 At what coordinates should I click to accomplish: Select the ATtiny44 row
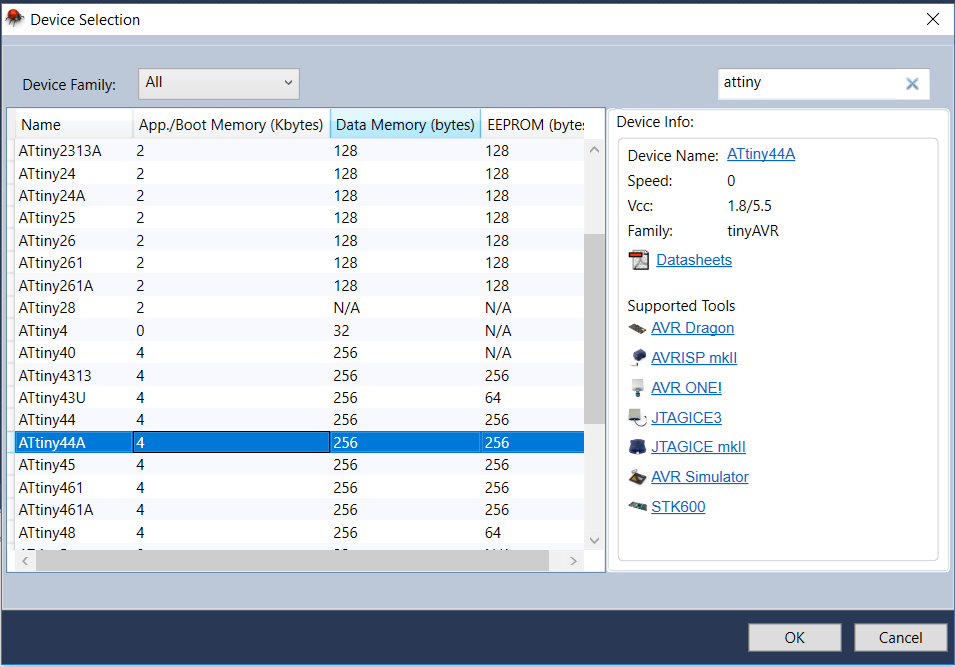pyautogui.click(x=298, y=420)
